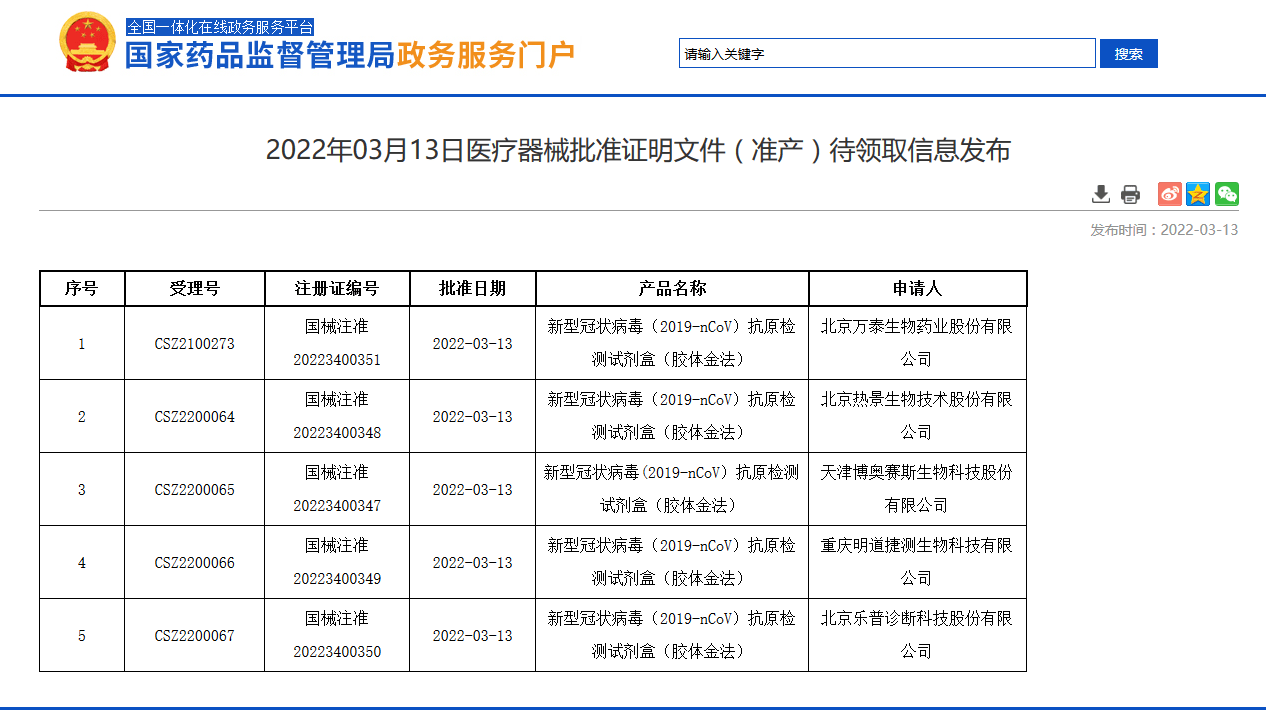This screenshot has height=712, width=1266.
Task: Click the 发布时间 2022-03-13 label
Action: (x=1164, y=229)
